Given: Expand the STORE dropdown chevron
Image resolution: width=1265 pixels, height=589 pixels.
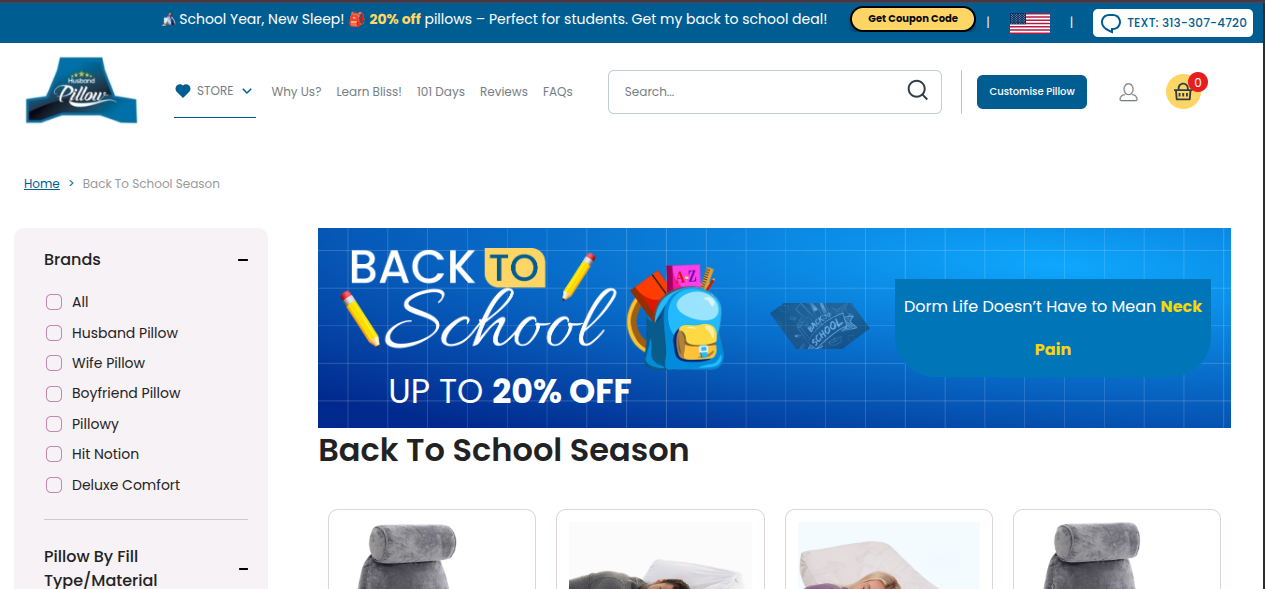Looking at the screenshot, I should 247,91.
